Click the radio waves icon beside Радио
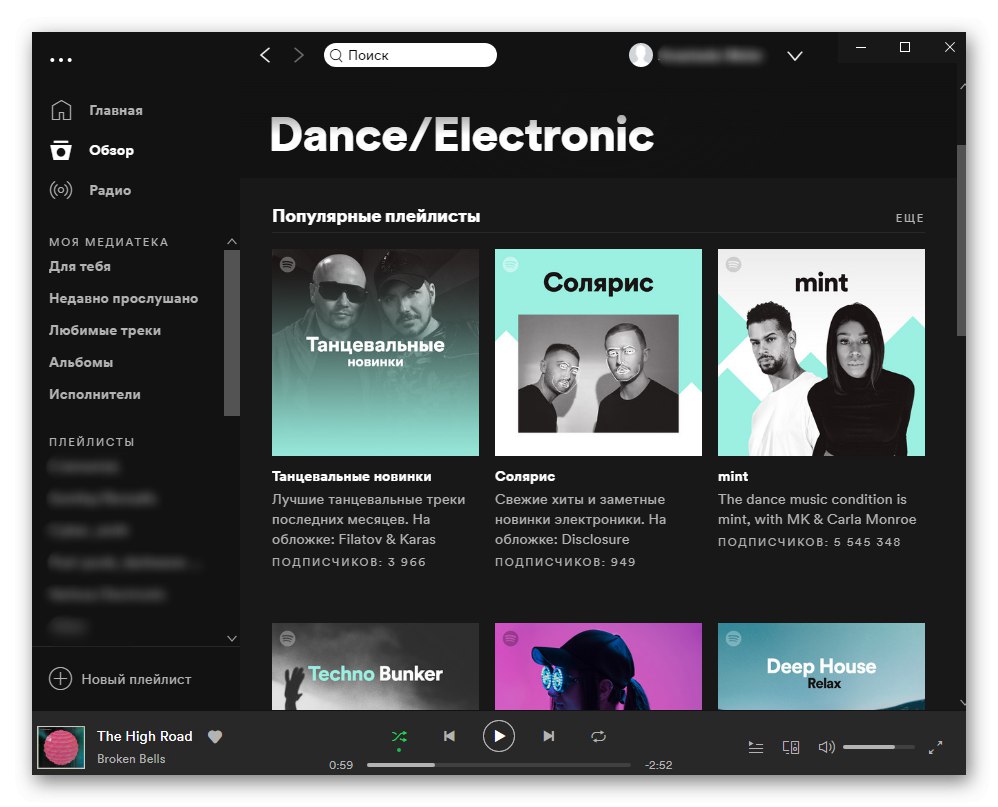Viewport: 998px width, 807px height. tap(61, 190)
